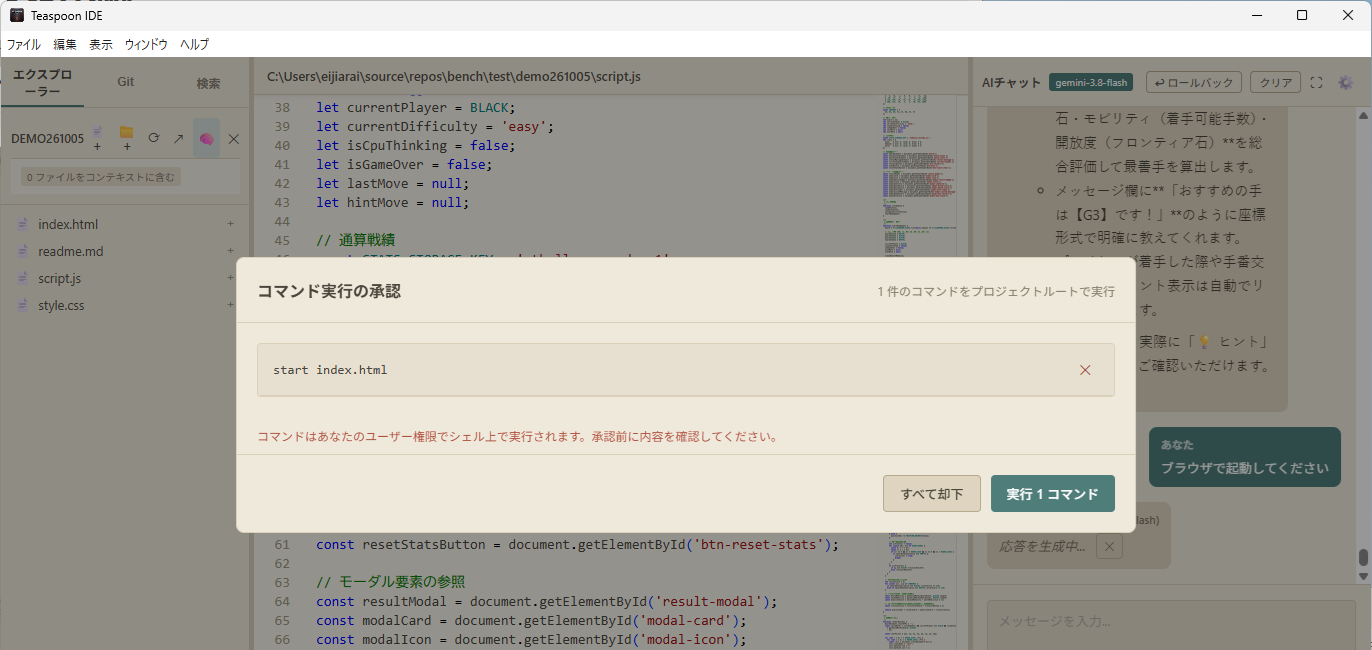Click the 実行 1 コマンド button
The height and width of the screenshot is (650, 1372).
(x=1053, y=494)
